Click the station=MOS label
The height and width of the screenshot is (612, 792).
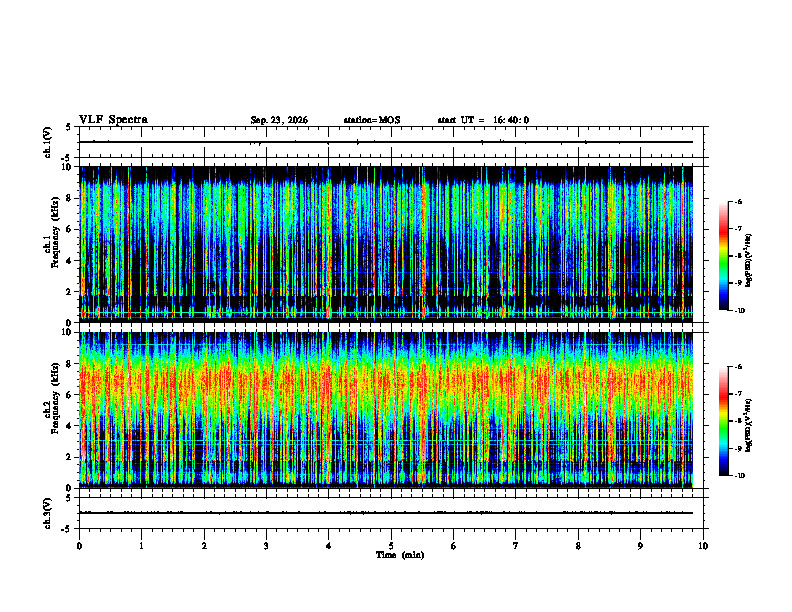[x=372, y=120]
